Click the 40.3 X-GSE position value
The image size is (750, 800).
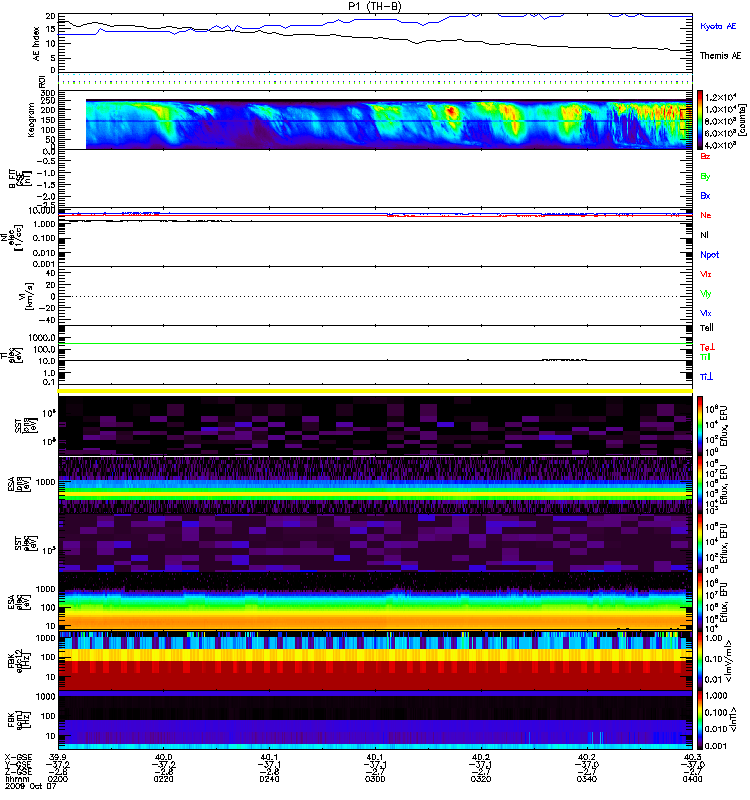coord(692,757)
